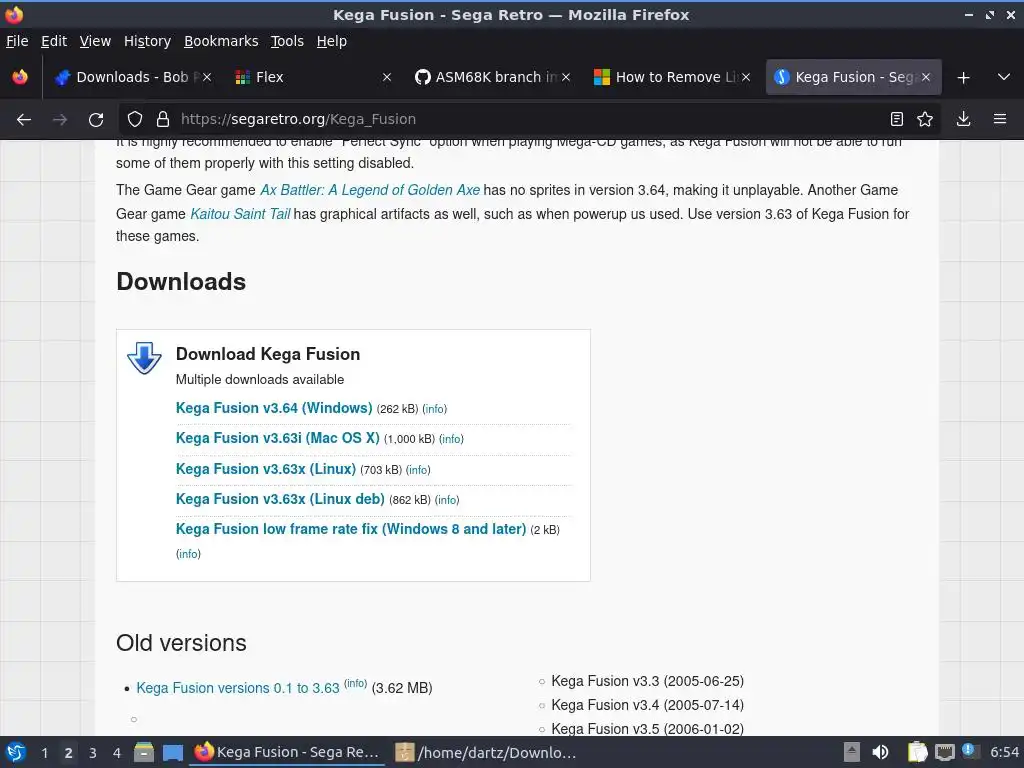Viewport: 1024px width, 768px height.
Task: Open the Tools menu
Action: (287, 41)
